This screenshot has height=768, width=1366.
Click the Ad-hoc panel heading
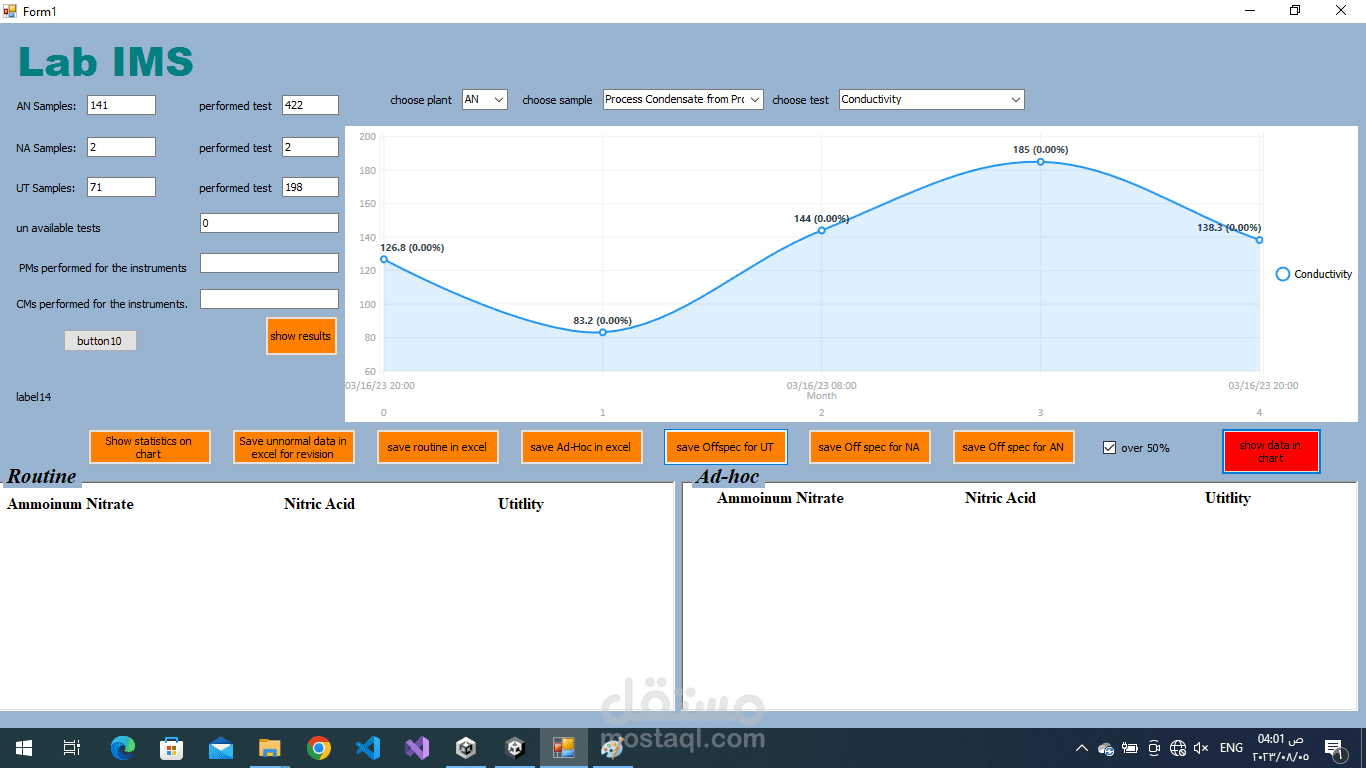[x=728, y=477]
